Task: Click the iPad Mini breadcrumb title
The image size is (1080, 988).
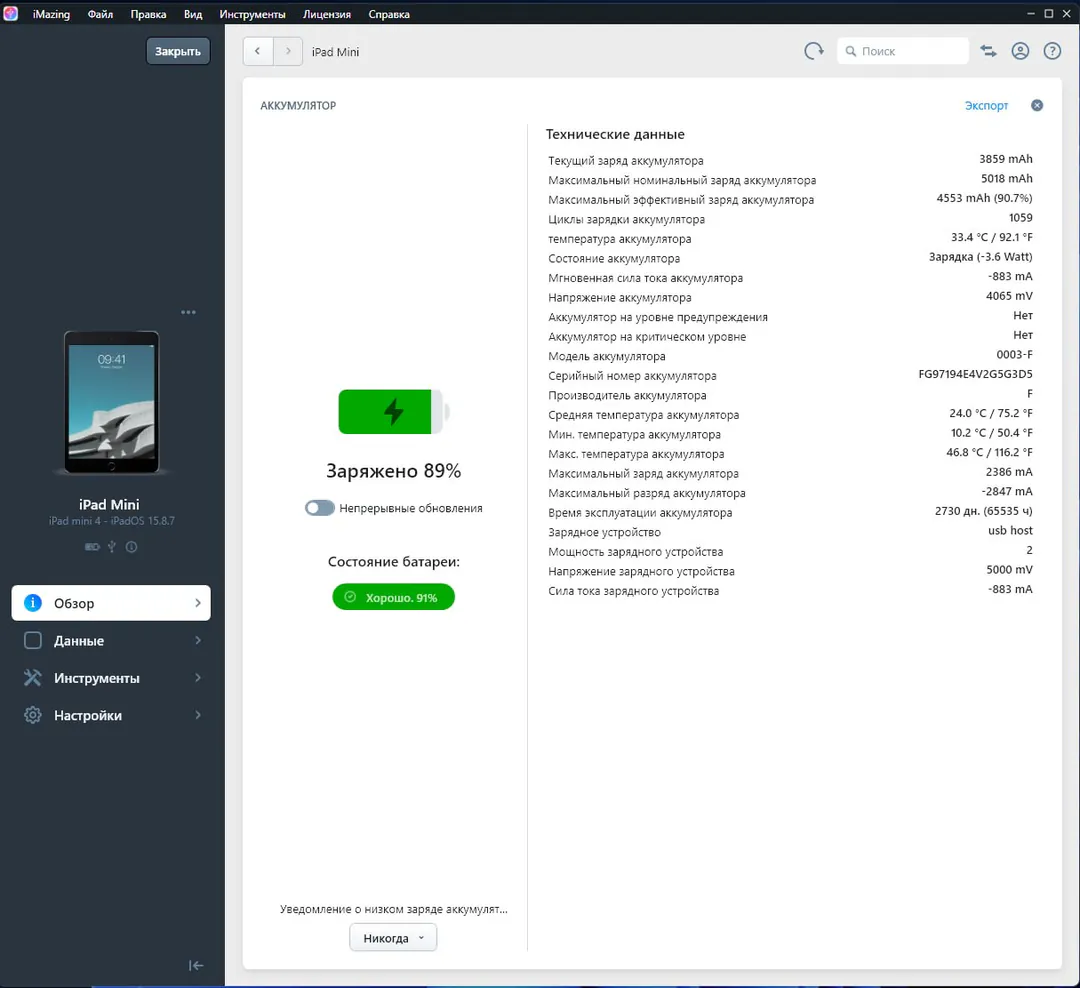Action: (x=335, y=52)
